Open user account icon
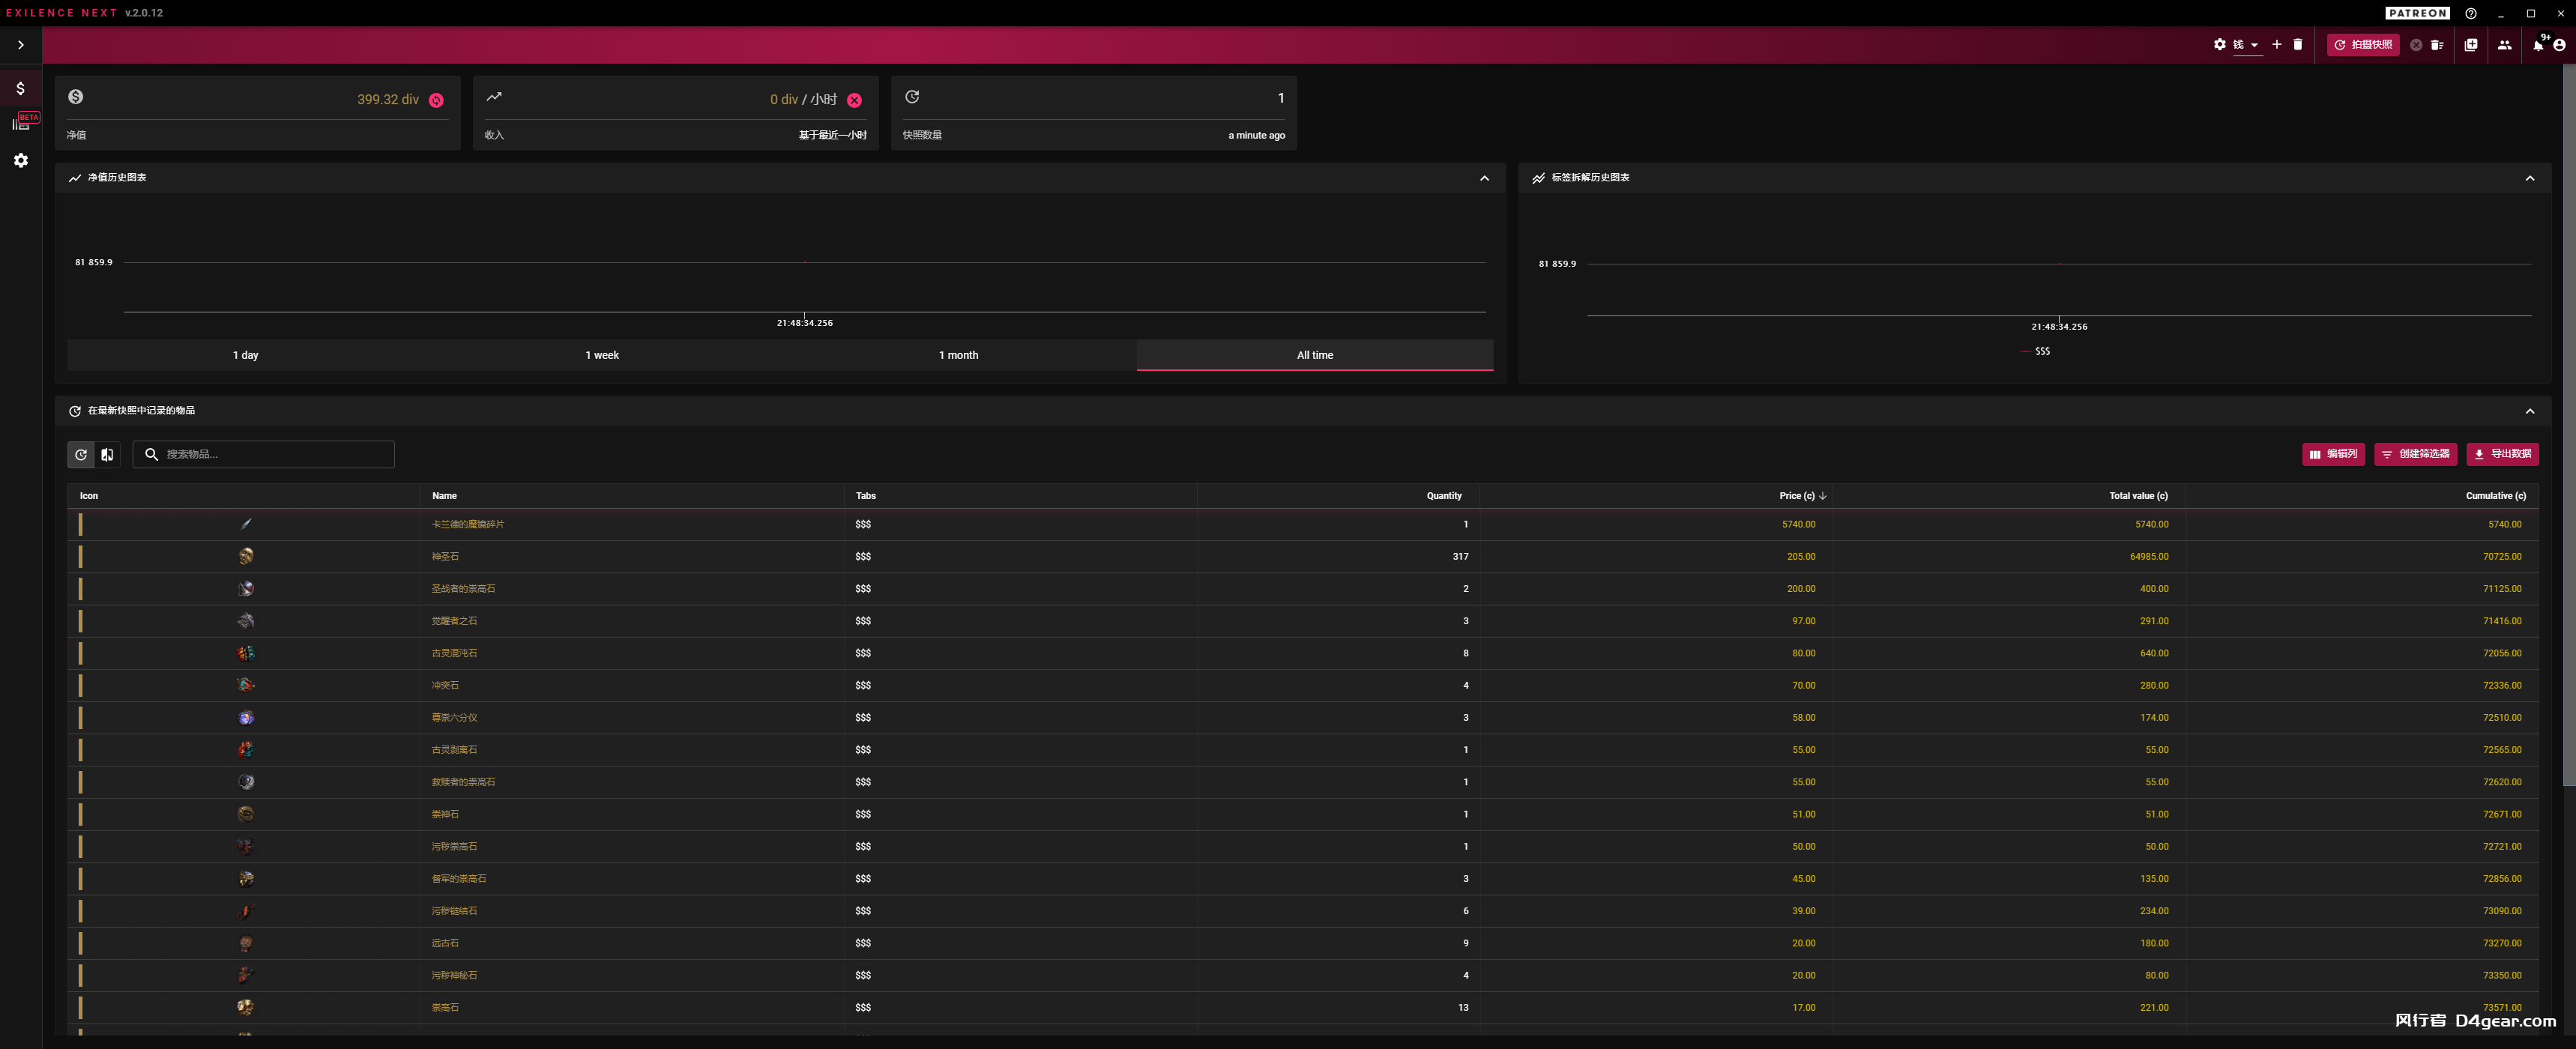 click(x=2559, y=45)
